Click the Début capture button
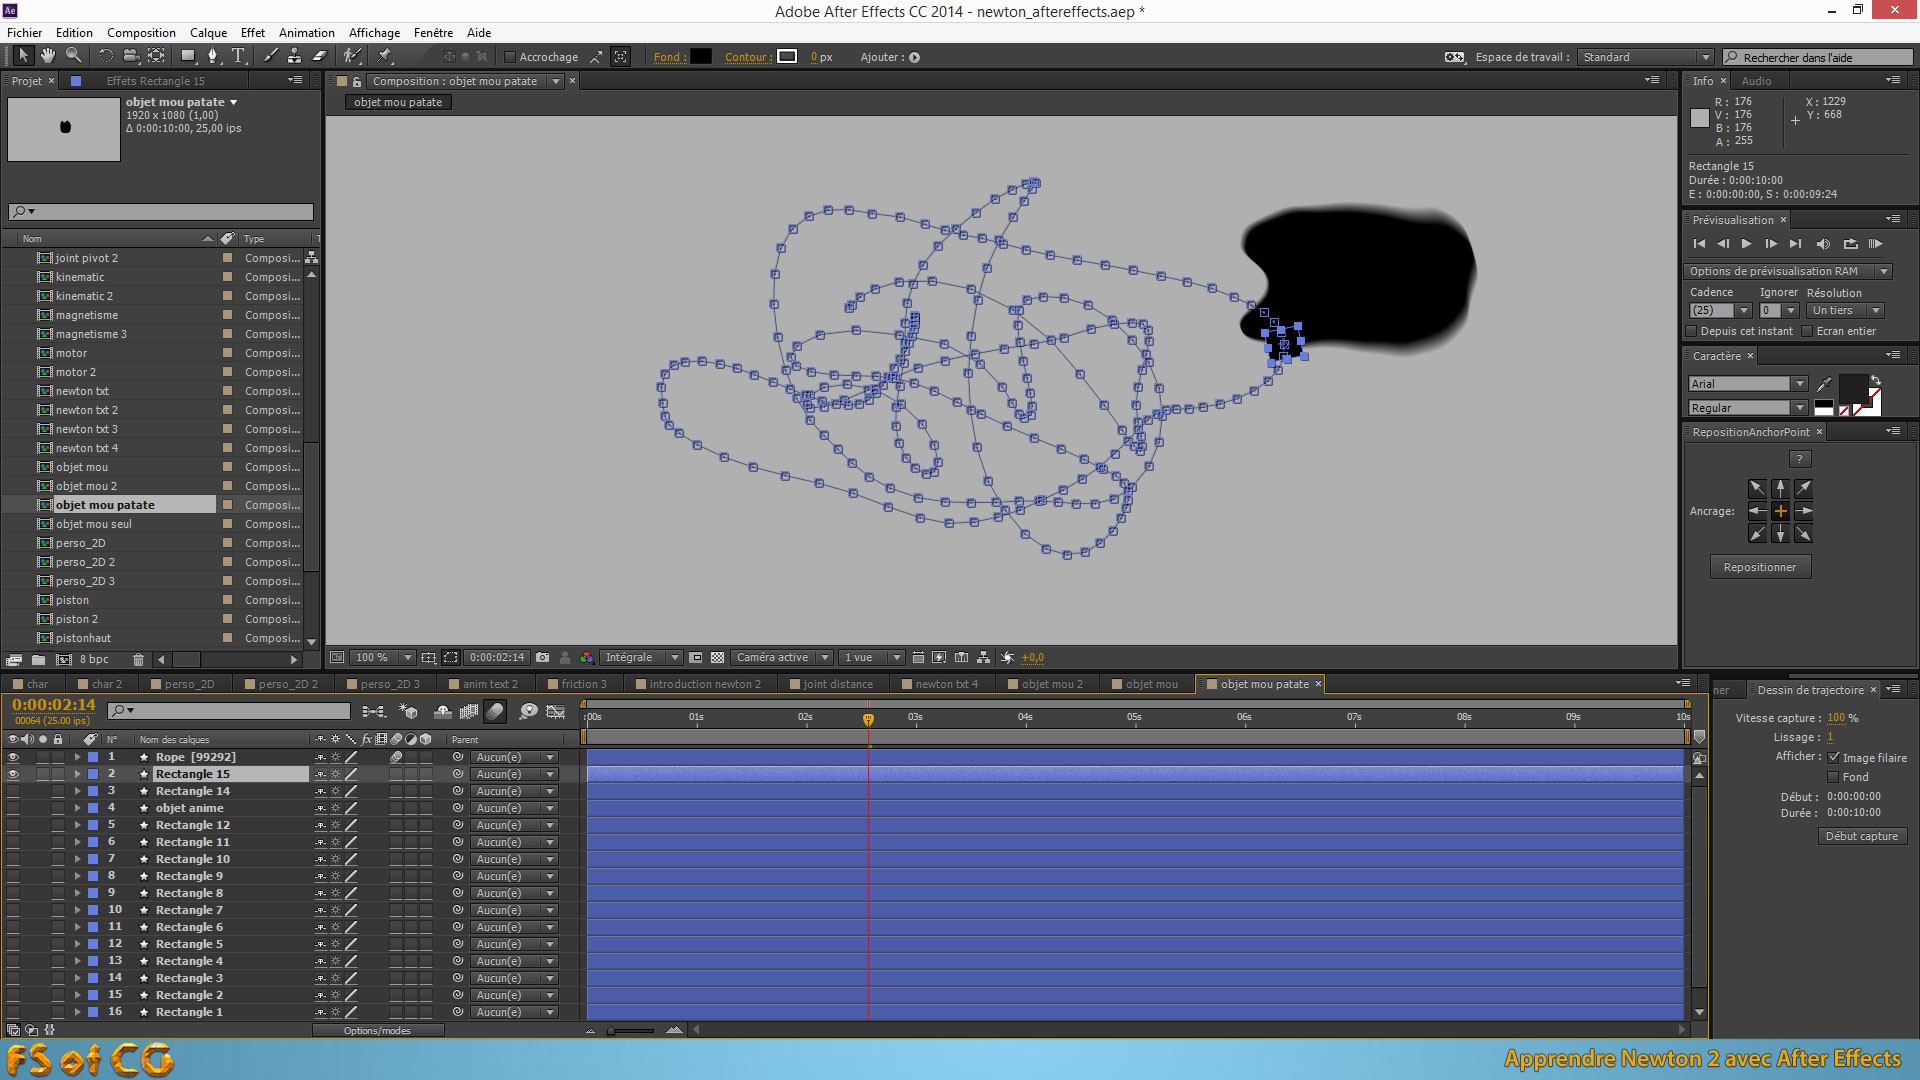The image size is (1920, 1080). [1861, 836]
